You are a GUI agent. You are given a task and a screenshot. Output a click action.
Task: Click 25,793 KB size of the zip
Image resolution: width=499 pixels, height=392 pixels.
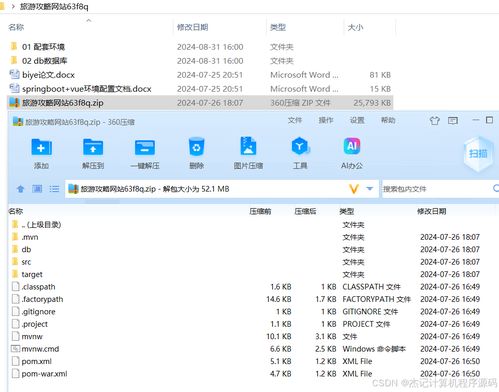372,103
